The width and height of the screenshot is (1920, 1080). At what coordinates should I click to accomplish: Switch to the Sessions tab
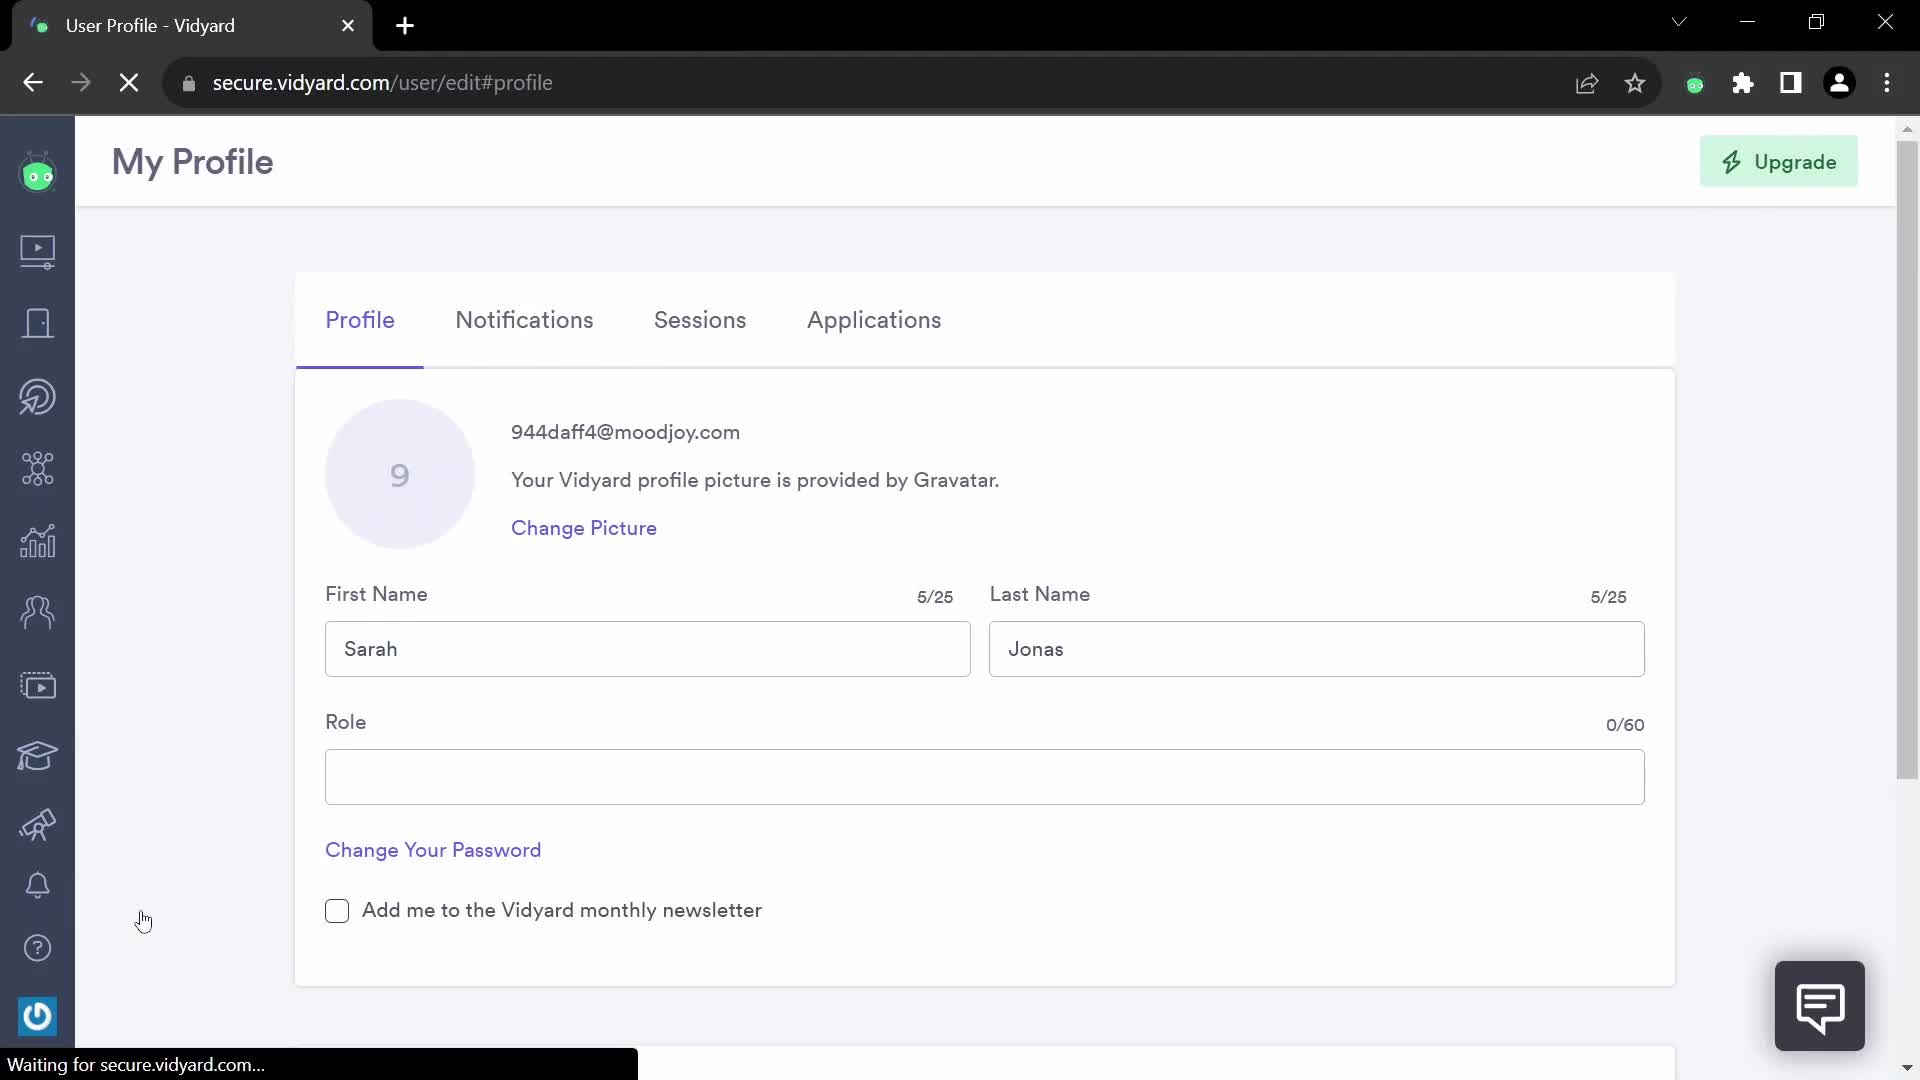pos(699,319)
